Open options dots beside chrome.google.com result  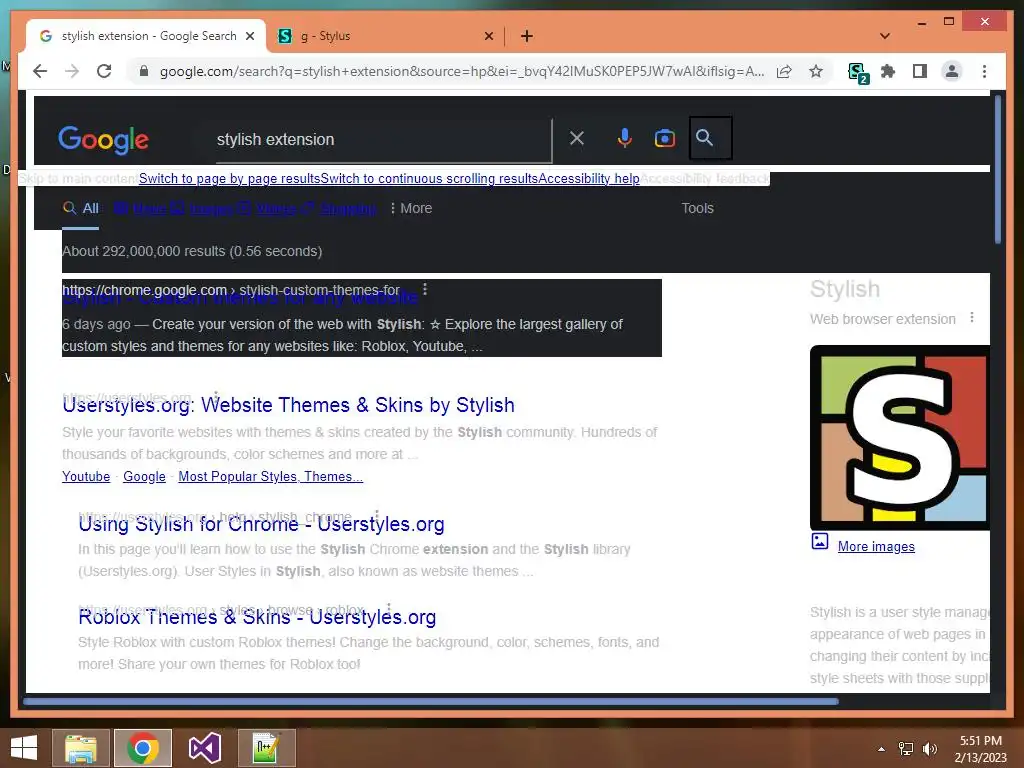tap(425, 289)
